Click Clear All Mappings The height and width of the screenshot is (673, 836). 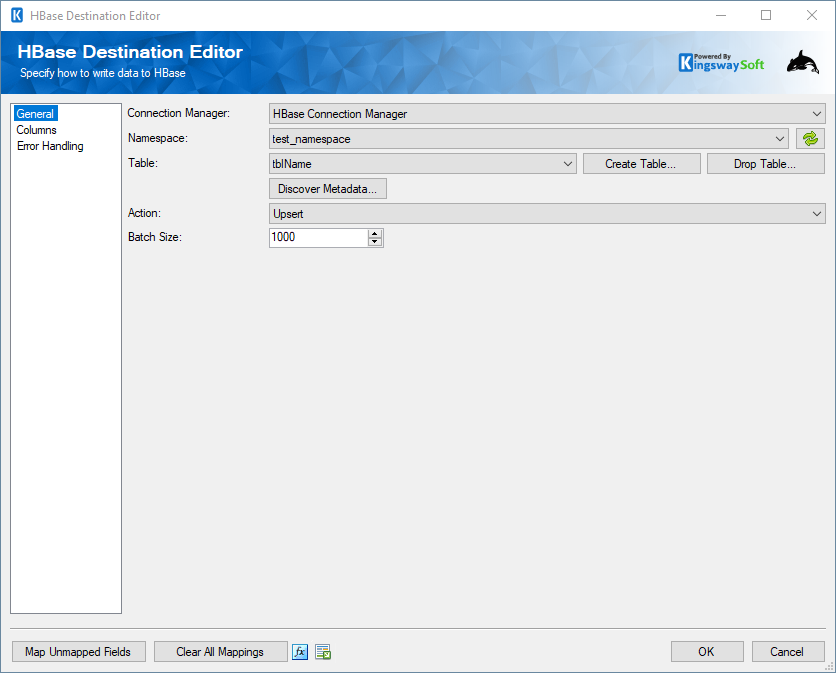220,651
